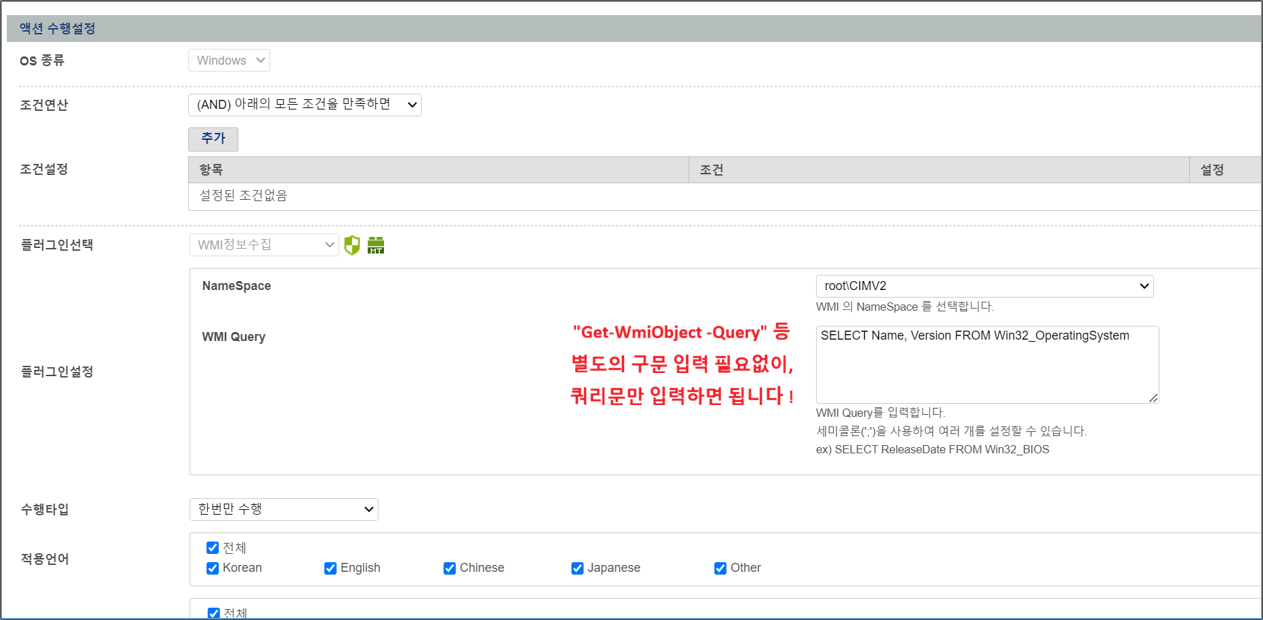Uncheck the Korean language checkbox
The image size is (1263, 620).
click(x=213, y=568)
